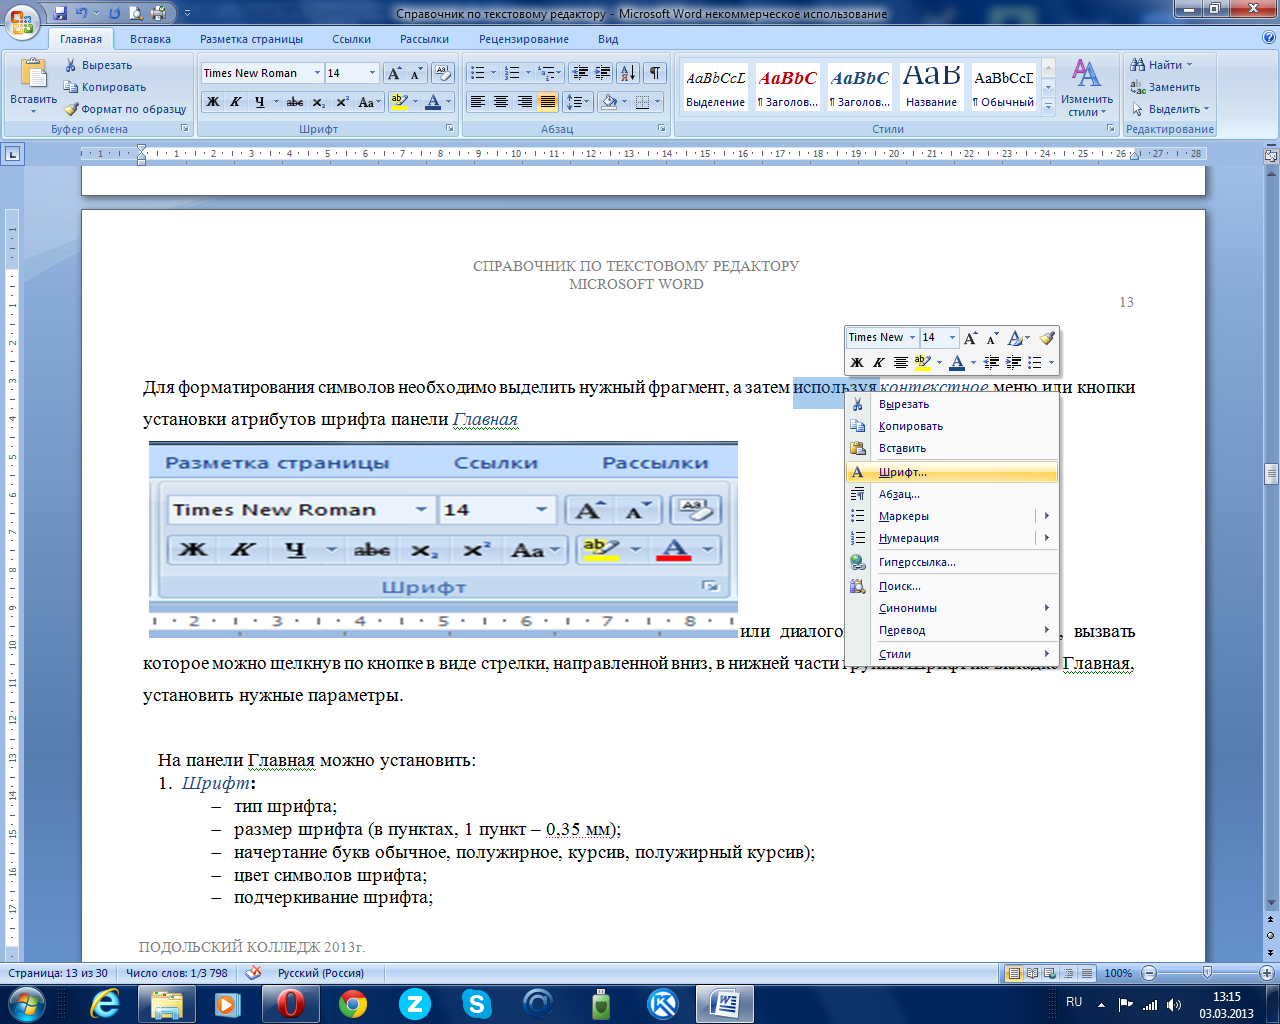1280x1024 pixels.
Task: Switch to the Рецензирование tab
Action: pyautogui.click(x=524, y=39)
